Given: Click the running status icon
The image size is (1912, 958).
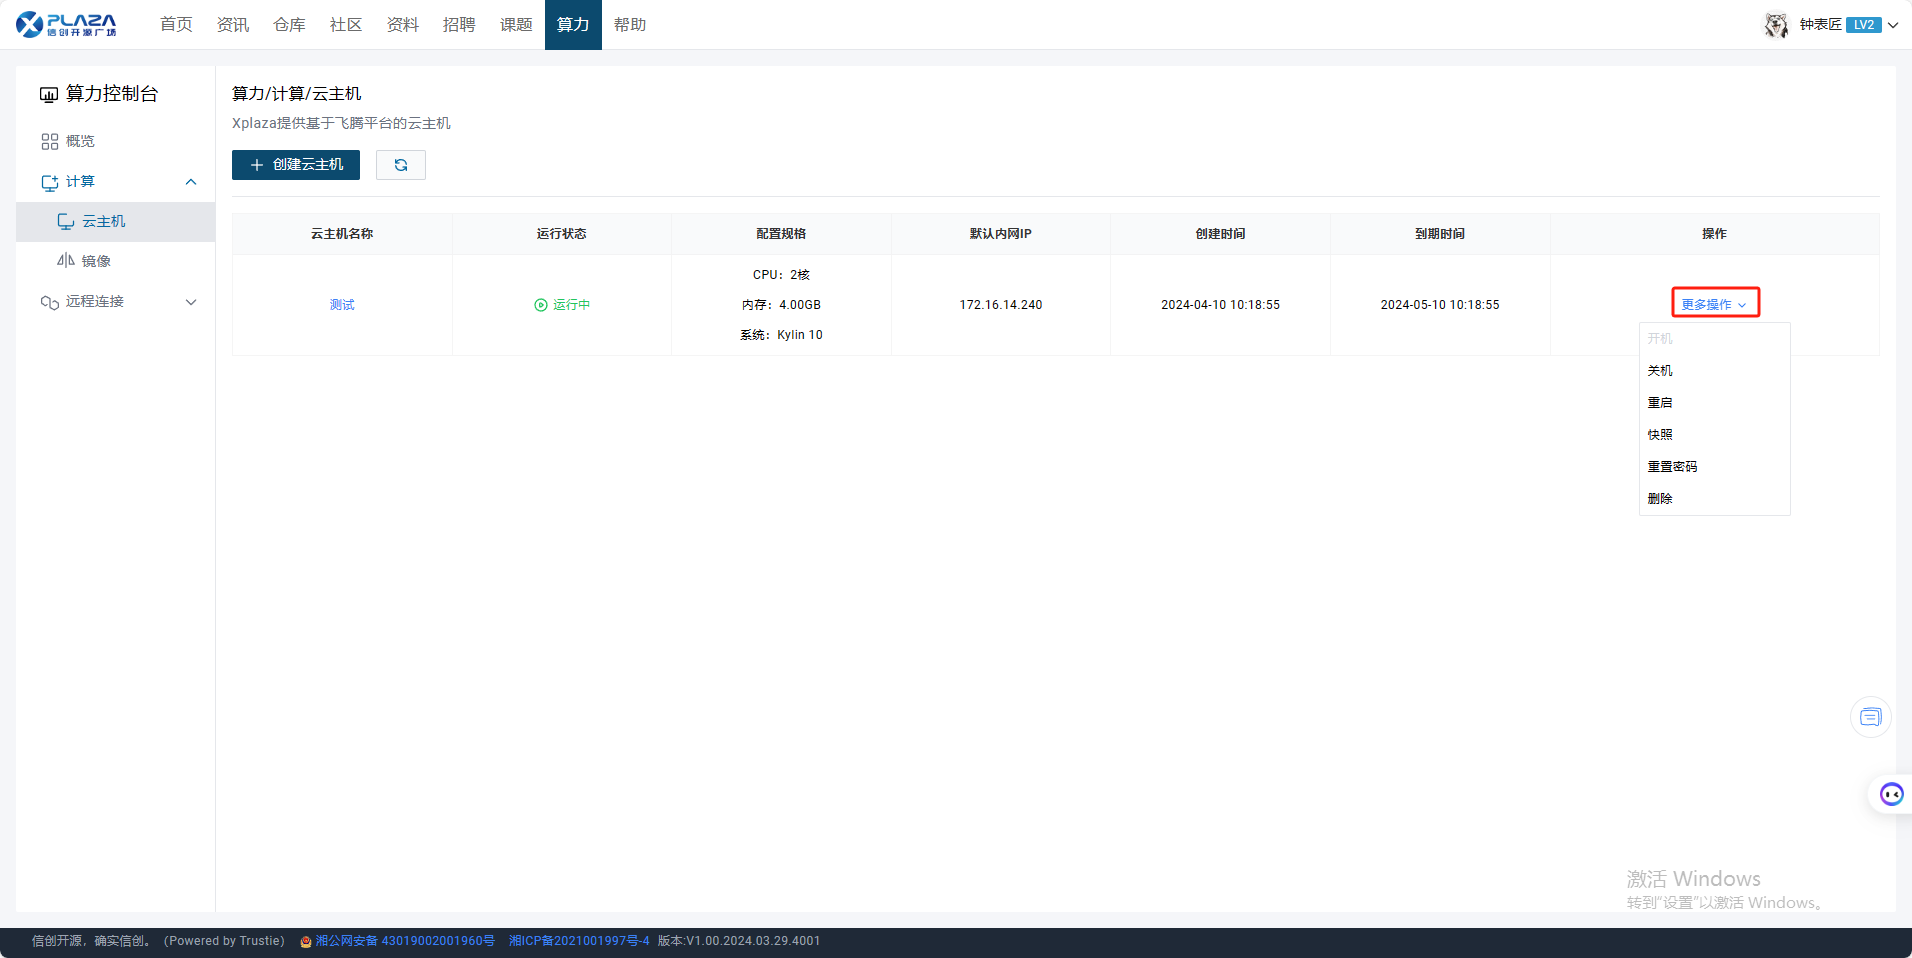Looking at the screenshot, I should [x=541, y=305].
